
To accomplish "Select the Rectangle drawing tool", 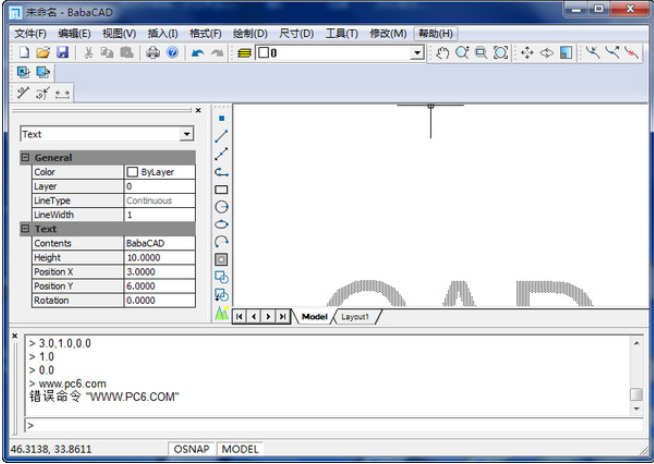I will 222,189.
